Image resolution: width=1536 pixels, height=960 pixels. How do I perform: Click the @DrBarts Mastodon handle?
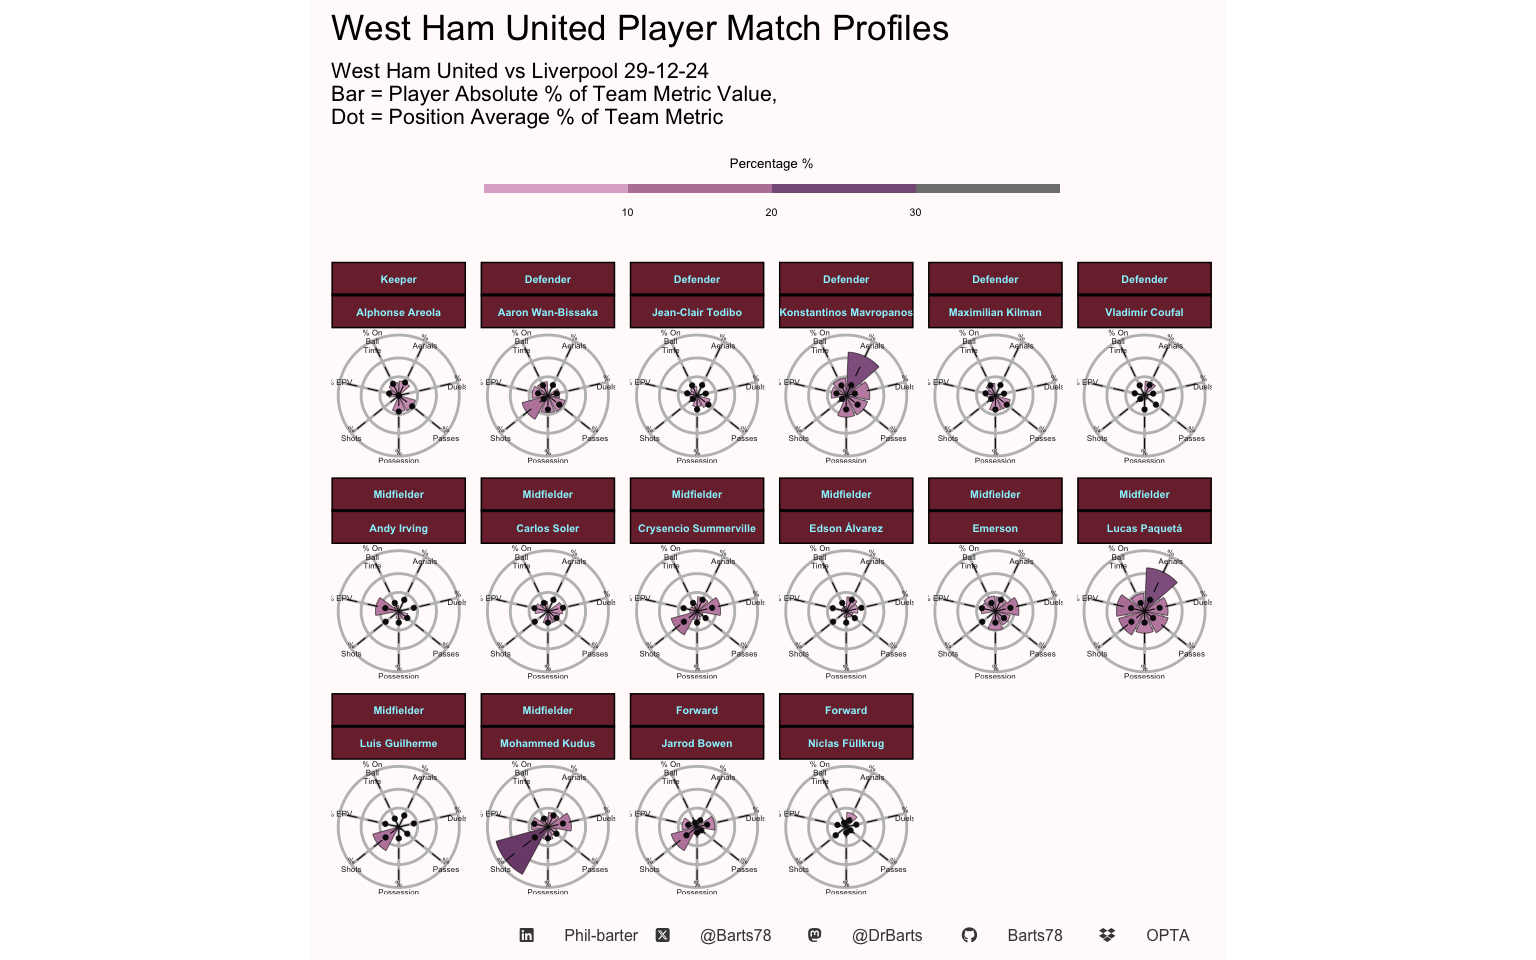pos(887,935)
